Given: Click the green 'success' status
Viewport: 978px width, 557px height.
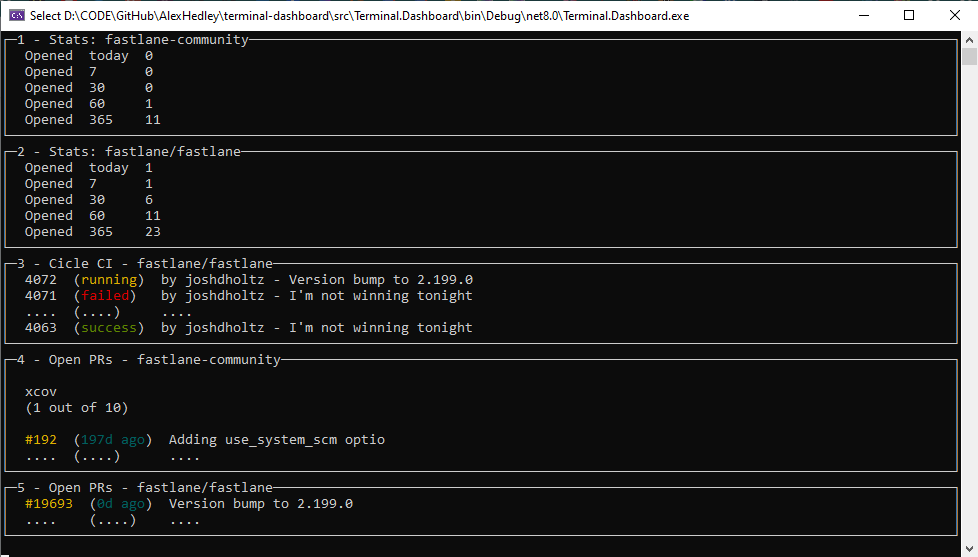Looking at the screenshot, I should point(109,327).
